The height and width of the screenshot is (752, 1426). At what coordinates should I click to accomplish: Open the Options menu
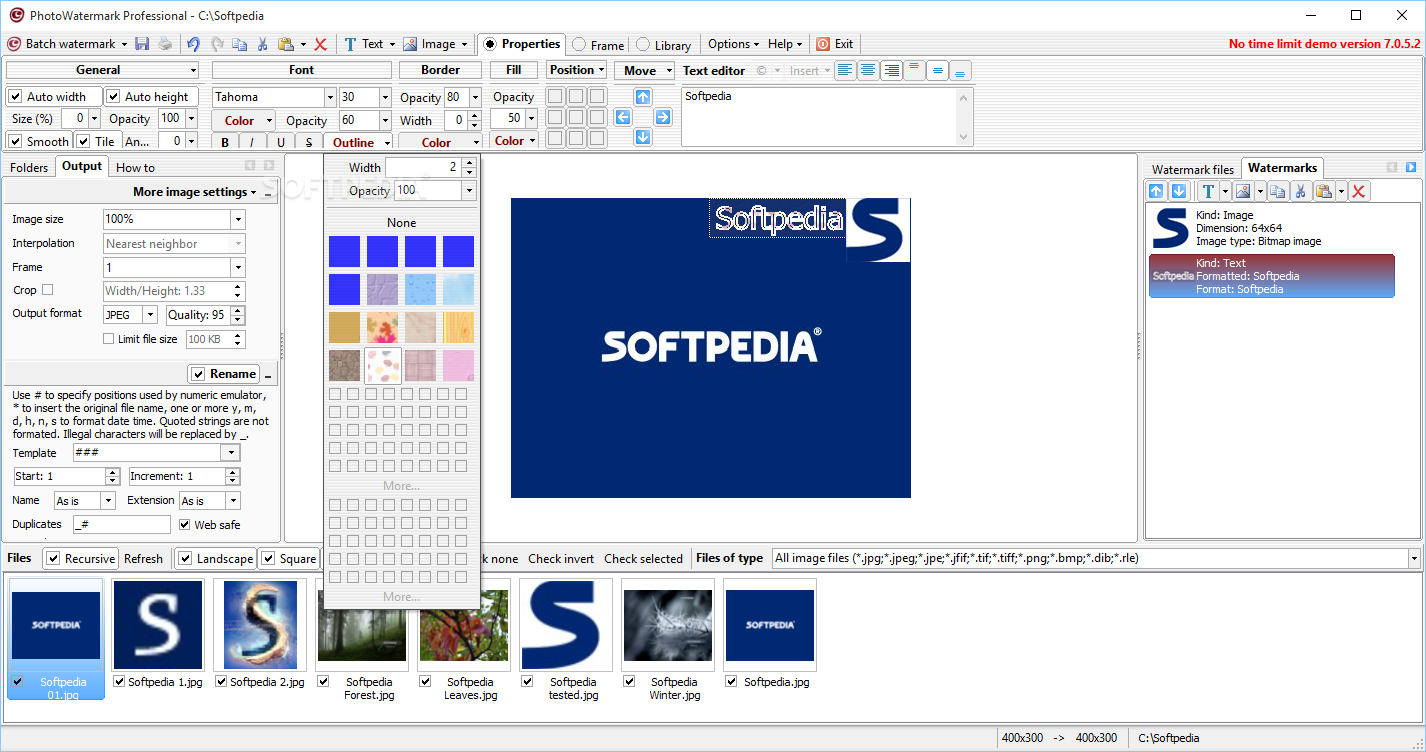pos(734,44)
